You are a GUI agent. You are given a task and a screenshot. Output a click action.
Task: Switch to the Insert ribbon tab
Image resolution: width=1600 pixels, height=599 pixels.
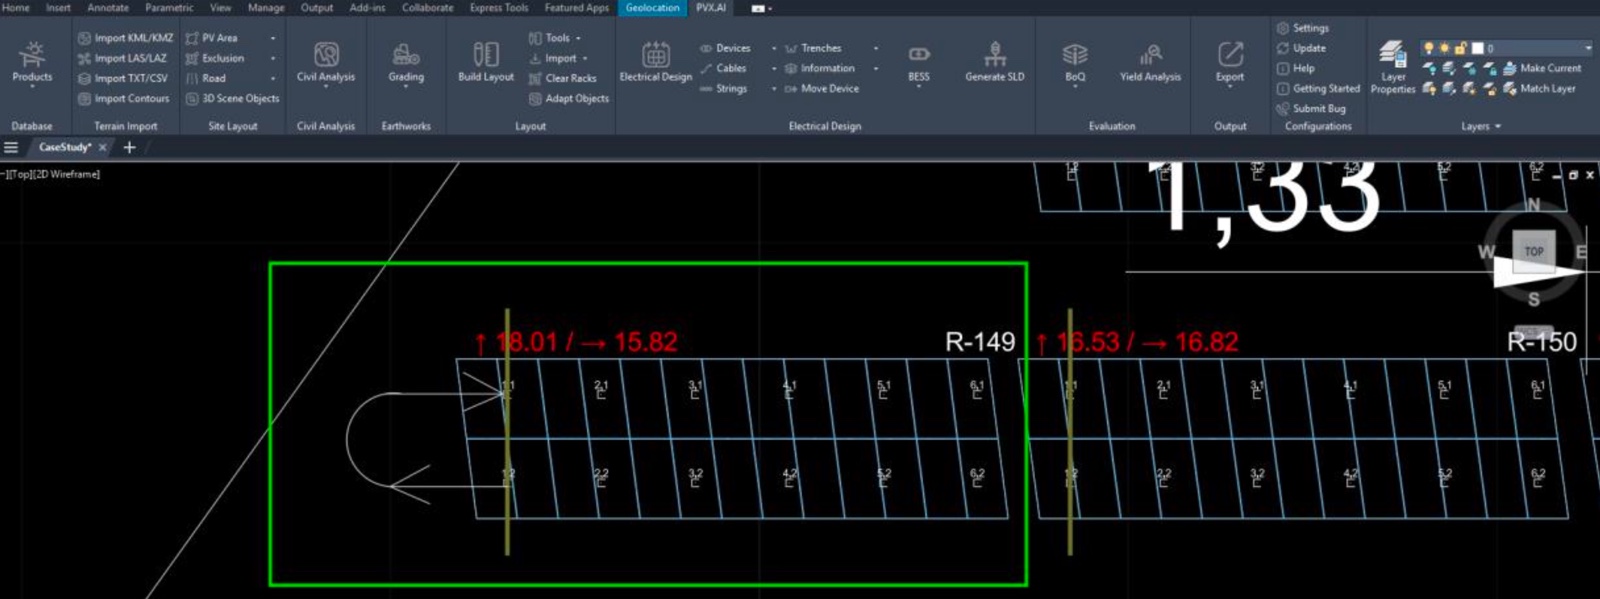point(58,7)
